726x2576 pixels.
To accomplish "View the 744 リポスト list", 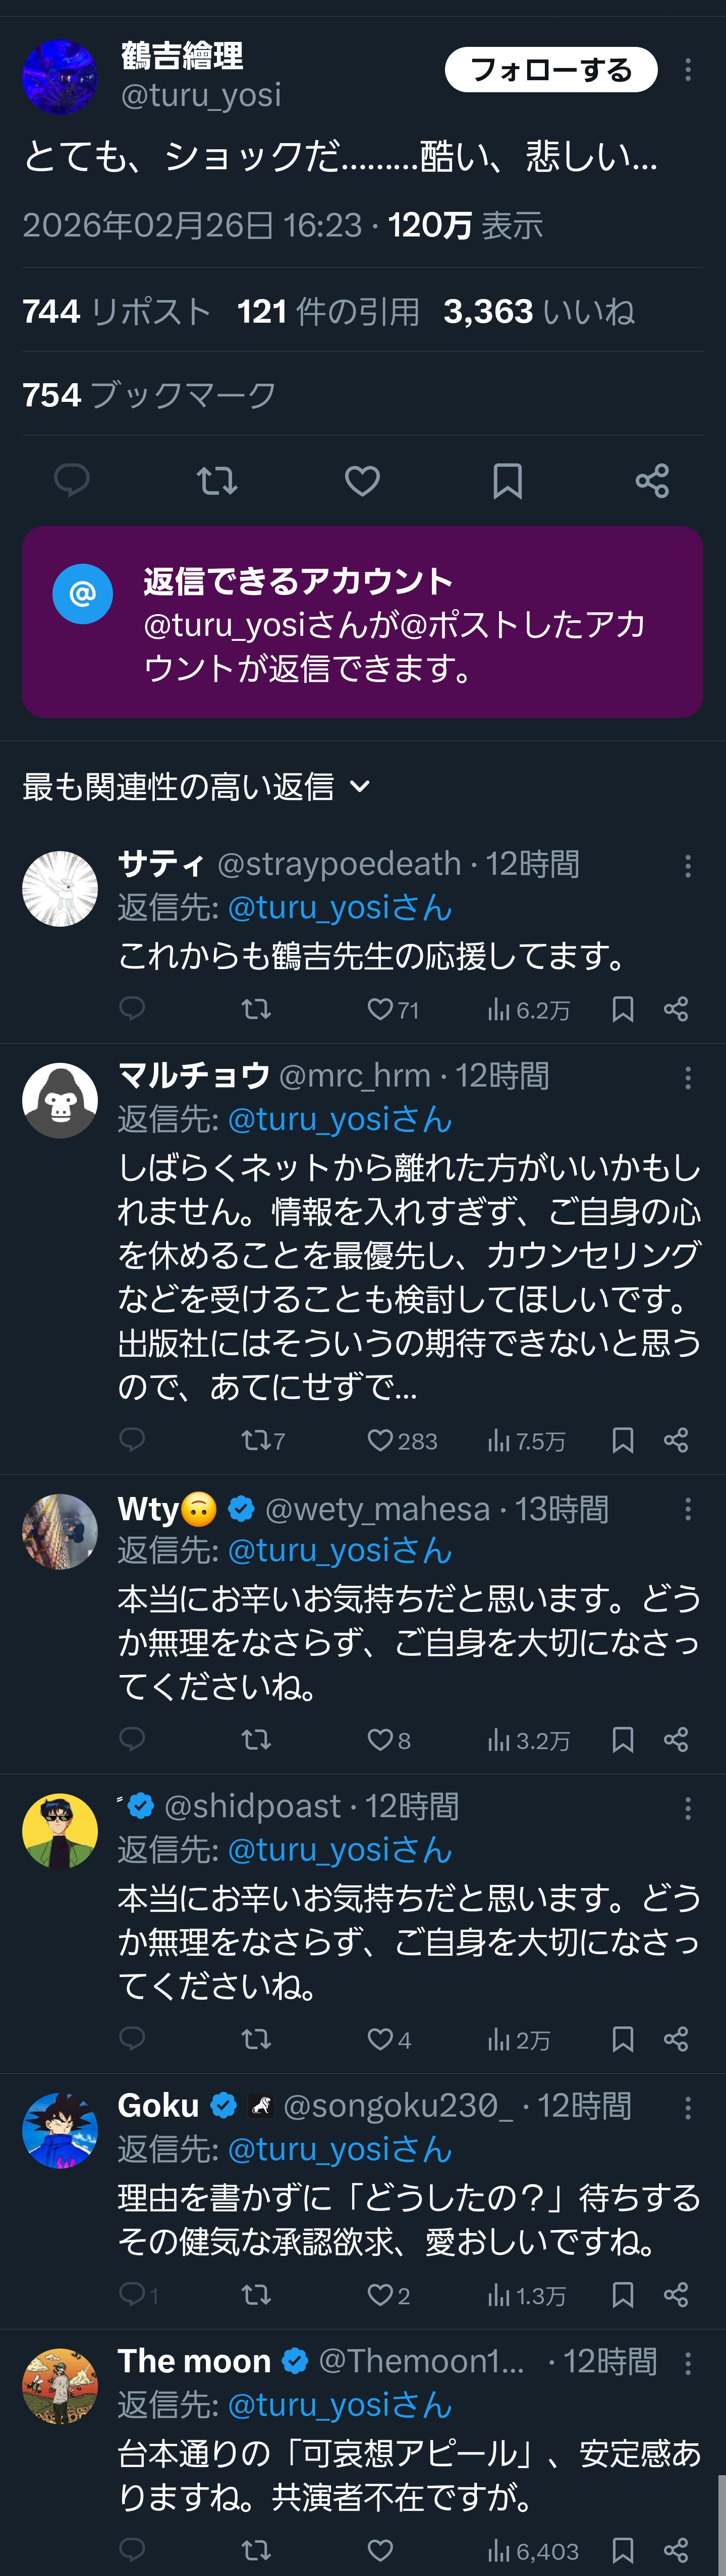I will tap(116, 312).
